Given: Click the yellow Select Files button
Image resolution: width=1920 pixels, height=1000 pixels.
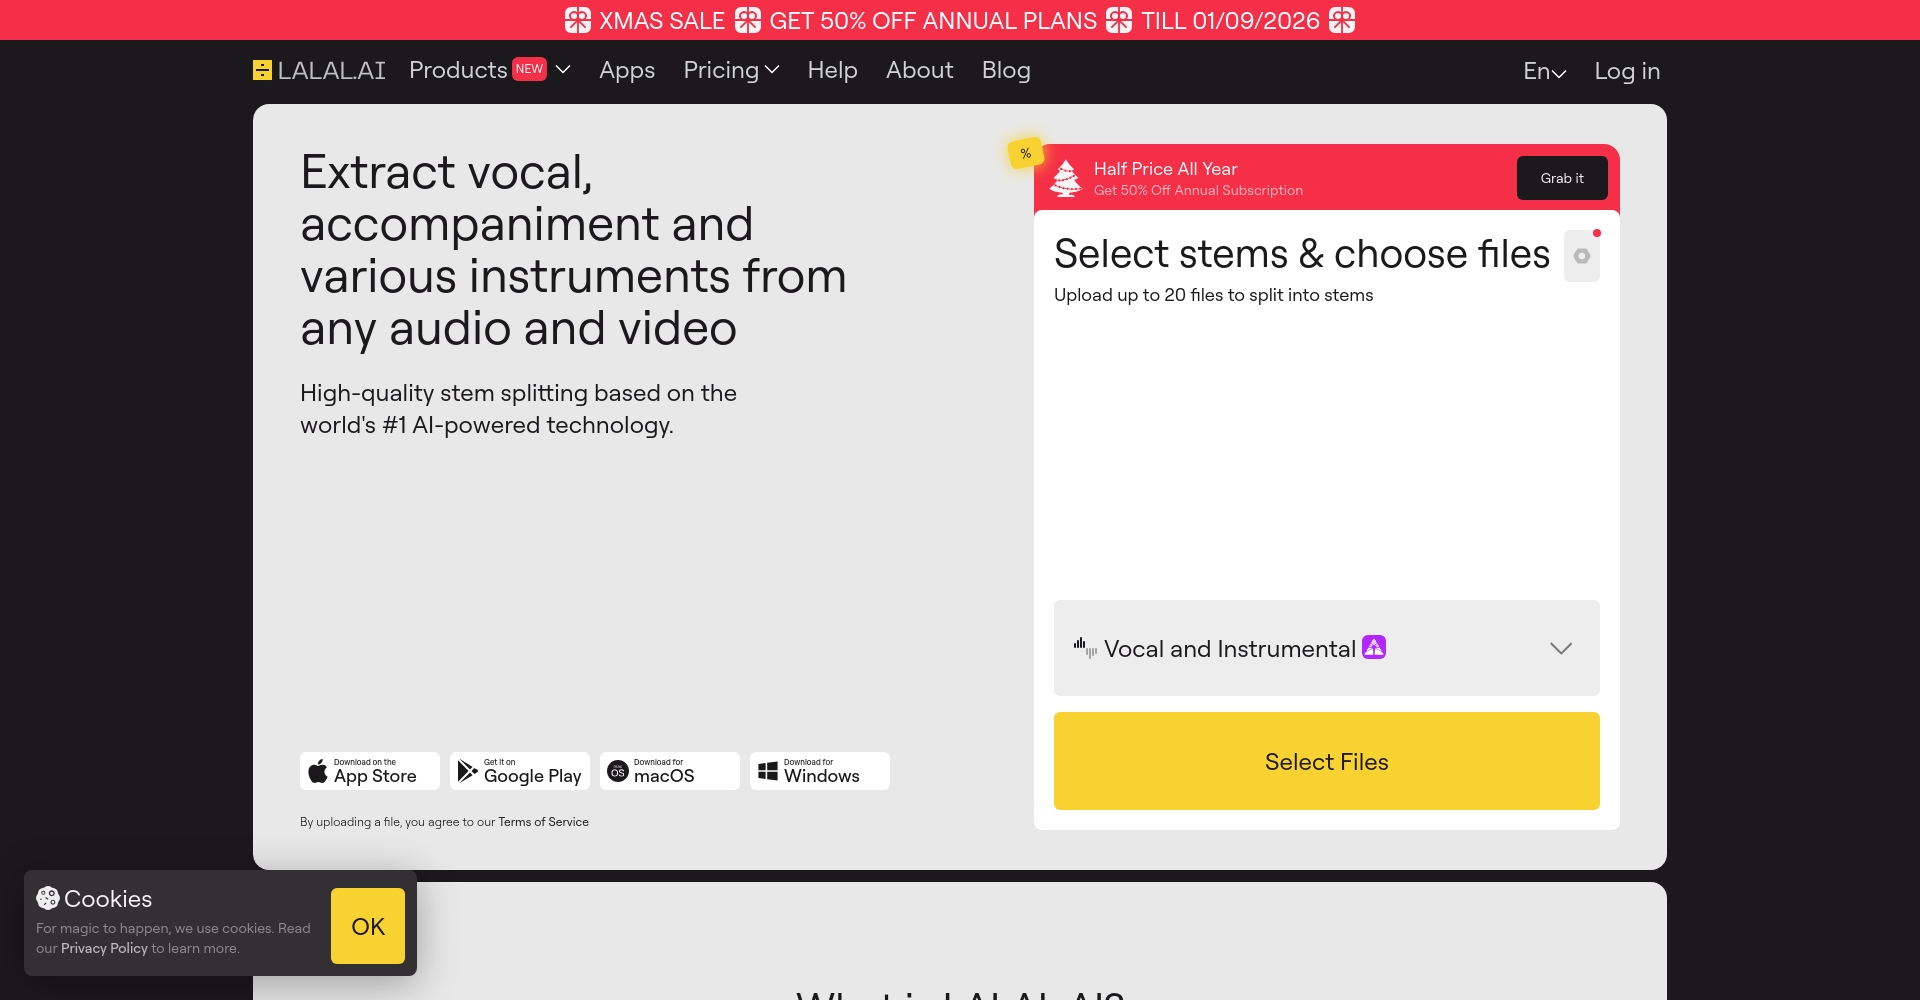Looking at the screenshot, I should tap(1326, 761).
